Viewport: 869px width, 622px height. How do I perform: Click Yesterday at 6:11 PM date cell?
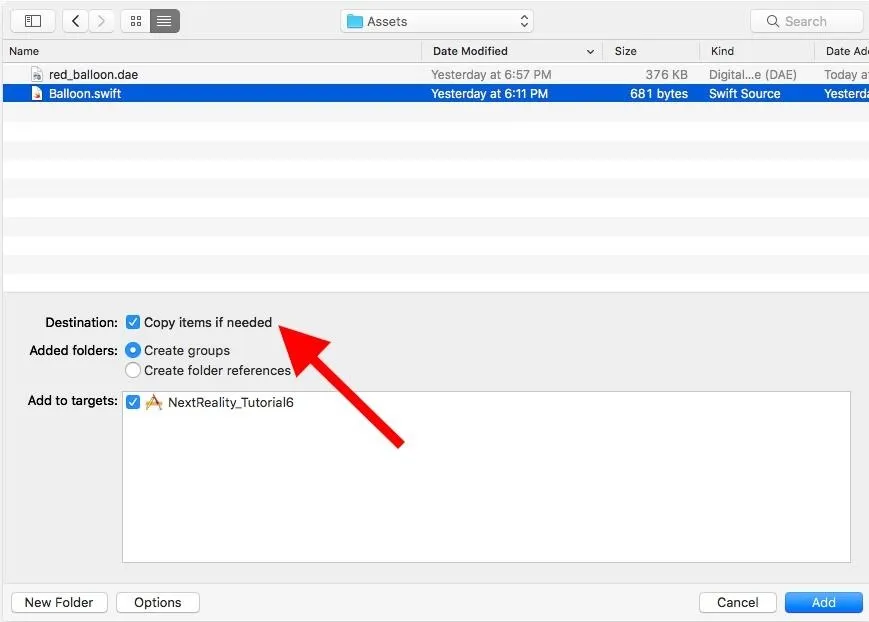[x=489, y=93]
